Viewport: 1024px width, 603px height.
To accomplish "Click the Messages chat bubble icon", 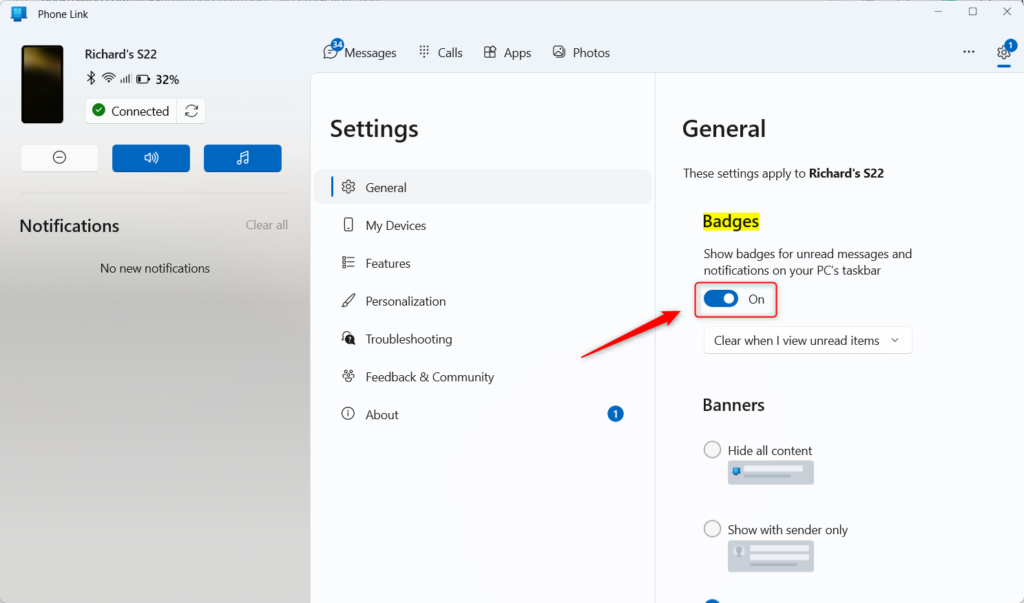I will [x=330, y=52].
